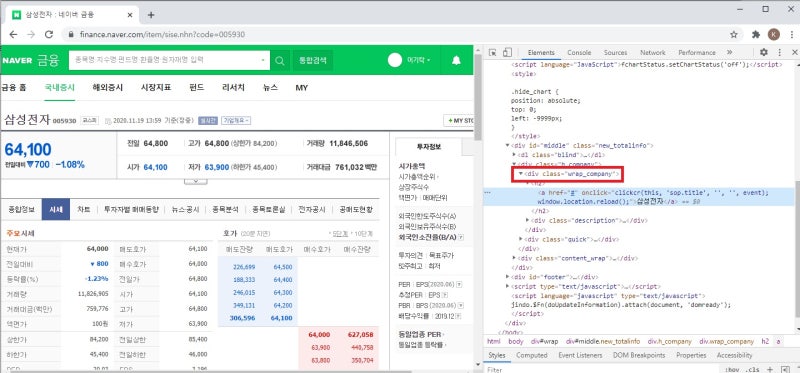The width and height of the screenshot is (800, 373).
Task: Open a new browser tab with plus icon
Action: tap(151, 15)
